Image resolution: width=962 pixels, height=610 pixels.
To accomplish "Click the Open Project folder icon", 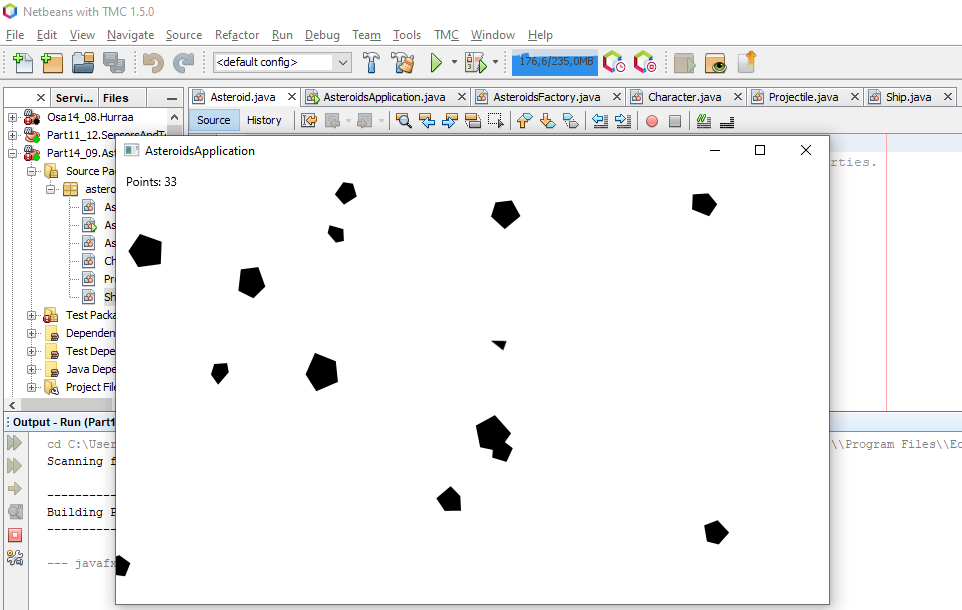I will pos(82,63).
